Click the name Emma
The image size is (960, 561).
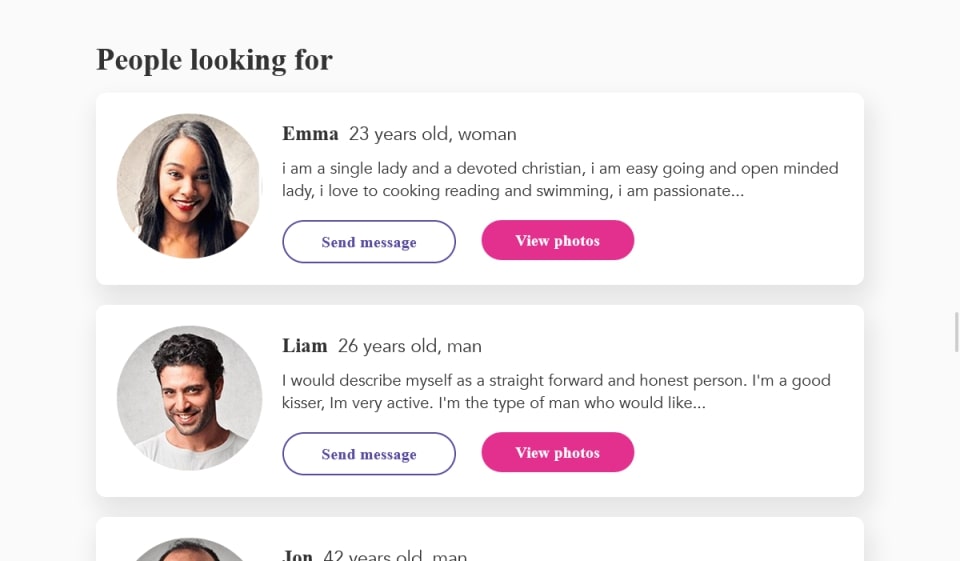(x=310, y=134)
